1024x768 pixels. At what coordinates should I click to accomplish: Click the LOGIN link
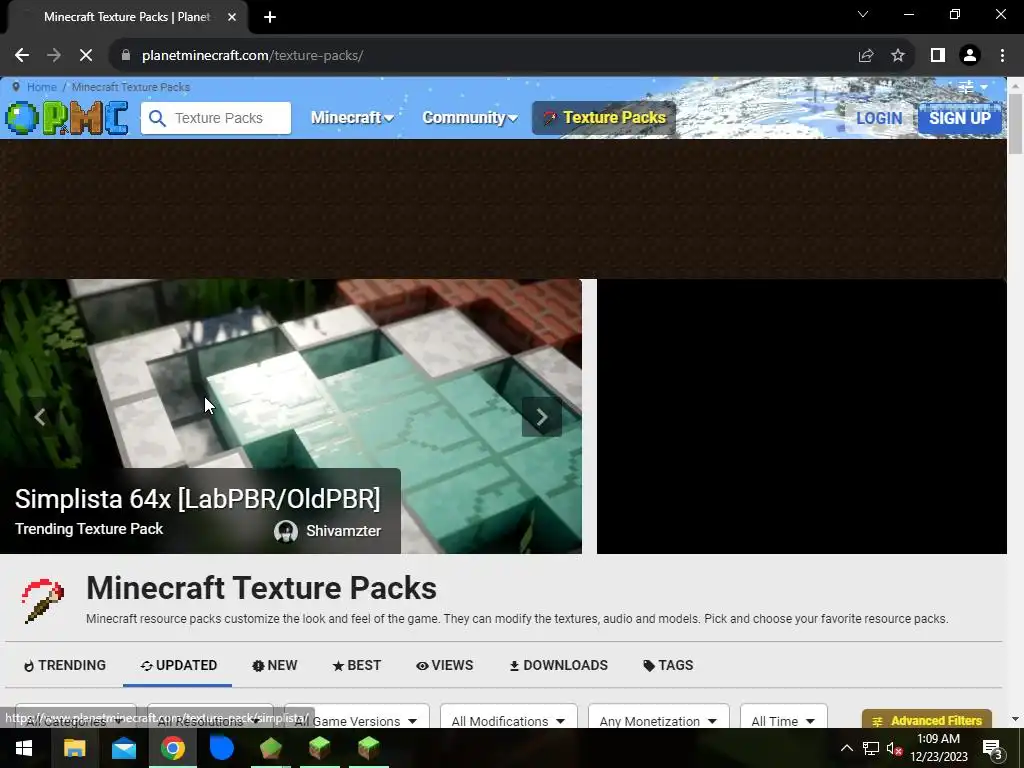[x=879, y=118]
